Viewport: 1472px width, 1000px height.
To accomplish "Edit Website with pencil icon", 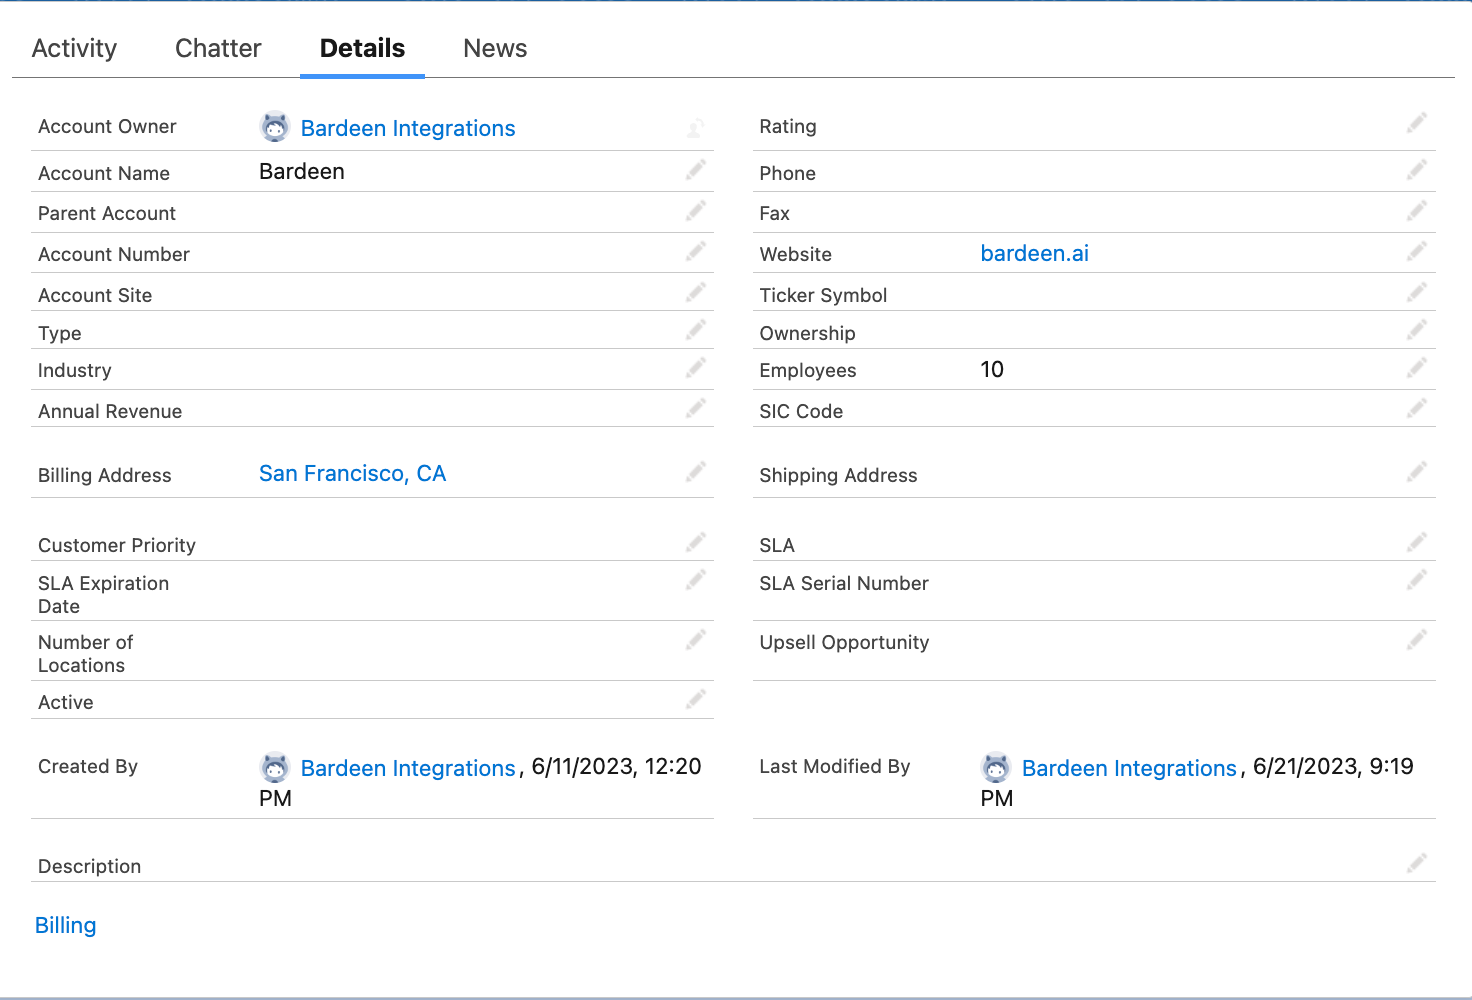I will [1417, 251].
